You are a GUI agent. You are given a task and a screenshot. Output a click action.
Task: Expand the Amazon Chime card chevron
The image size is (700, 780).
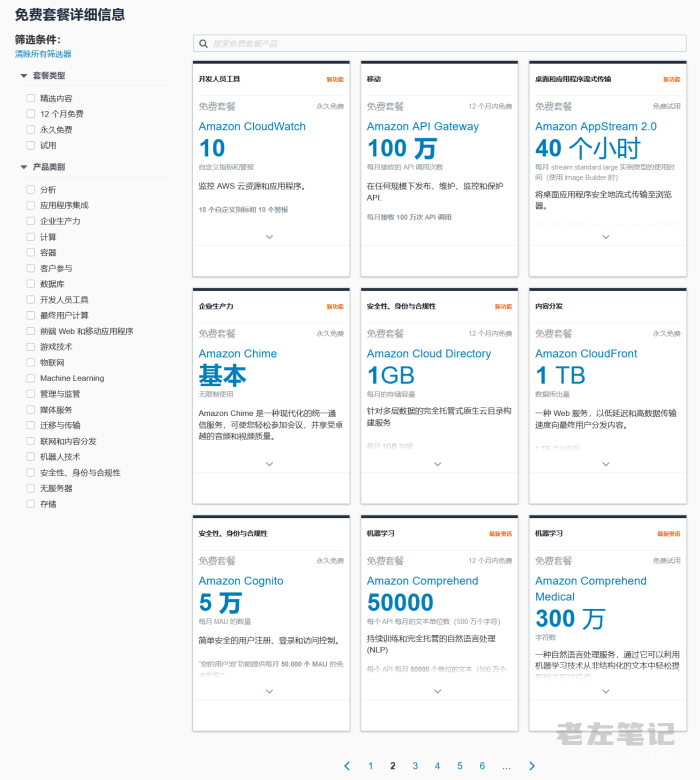[x=270, y=464]
